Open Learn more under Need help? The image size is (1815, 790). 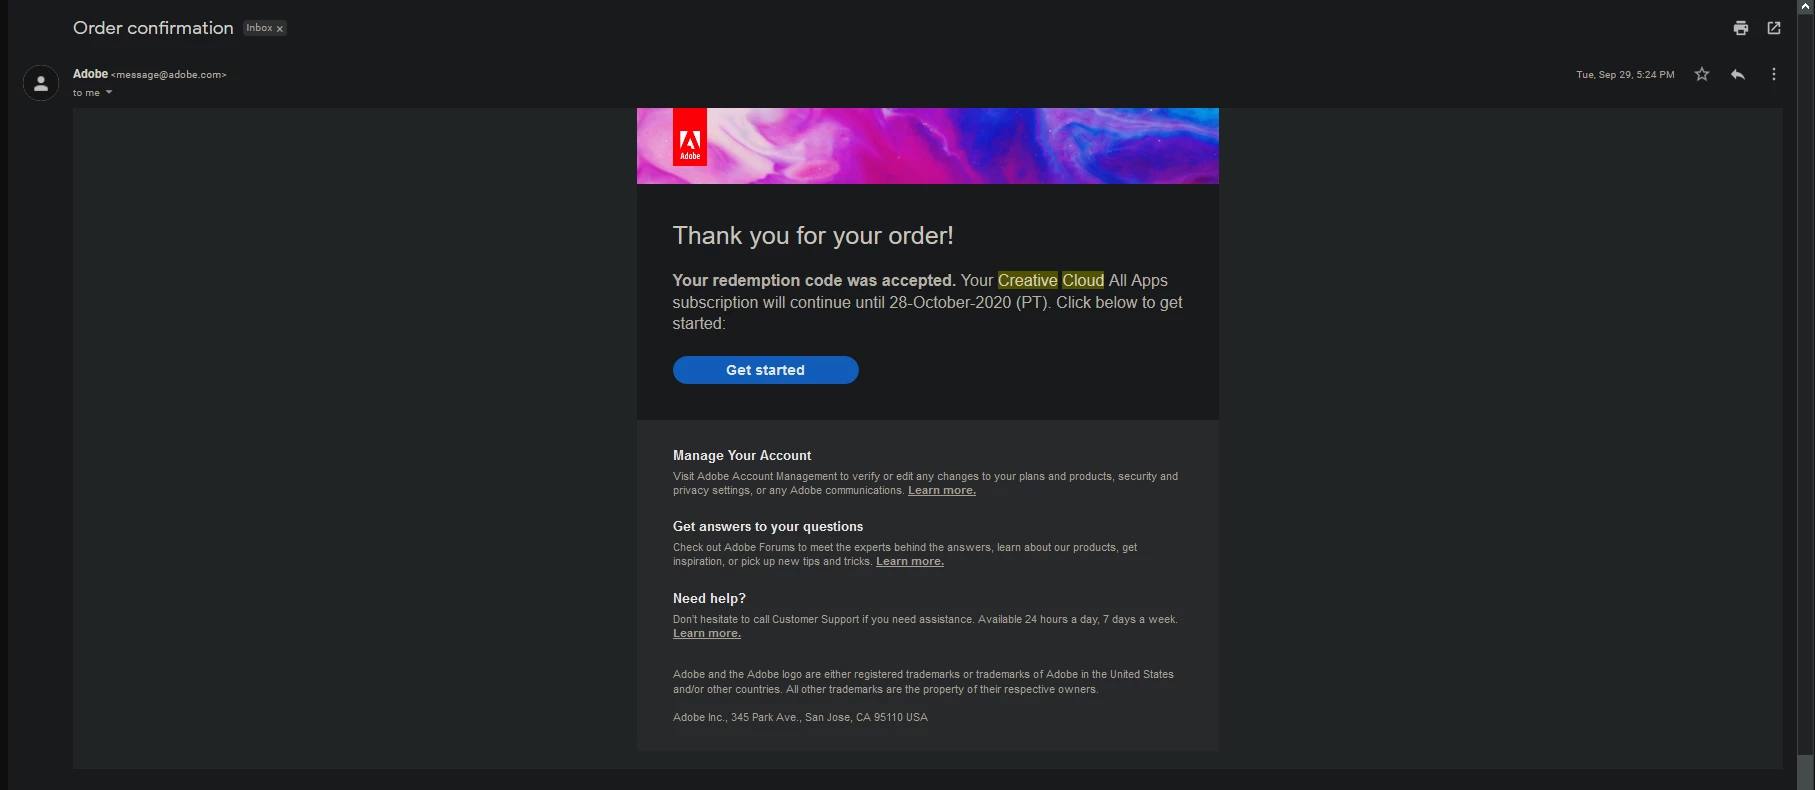click(707, 634)
